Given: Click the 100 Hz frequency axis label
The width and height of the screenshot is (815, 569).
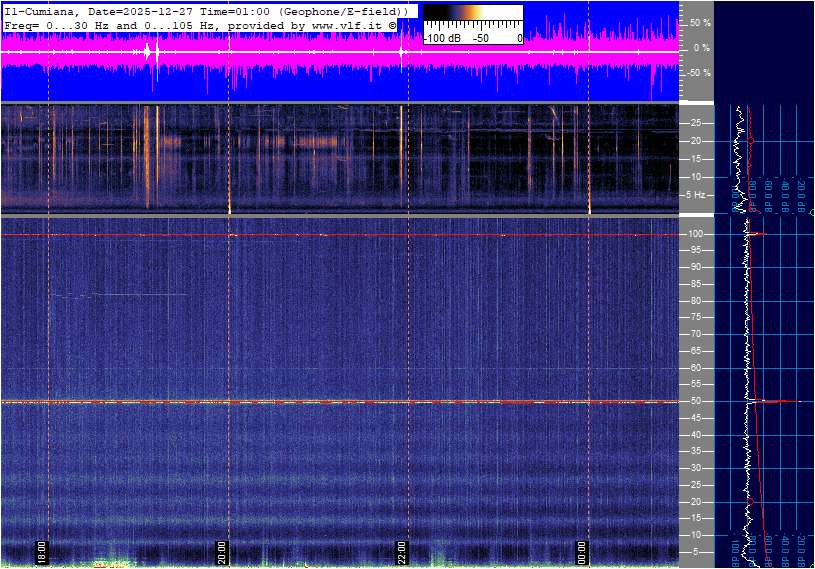Looking at the screenshot, I should pyautogui.click(x=695, y=234).
